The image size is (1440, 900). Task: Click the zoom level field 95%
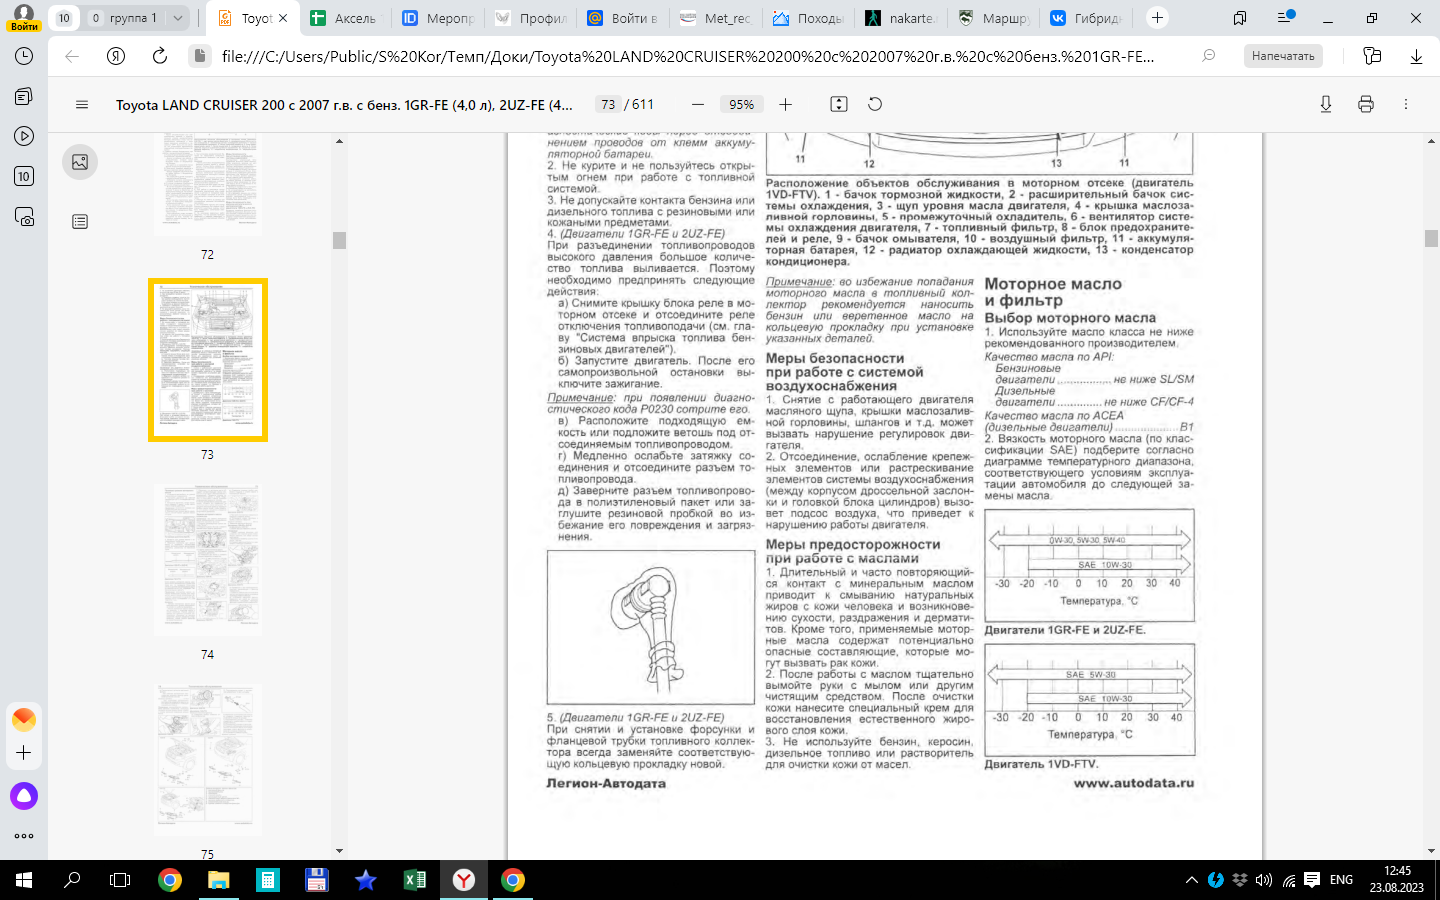point(741,104)
